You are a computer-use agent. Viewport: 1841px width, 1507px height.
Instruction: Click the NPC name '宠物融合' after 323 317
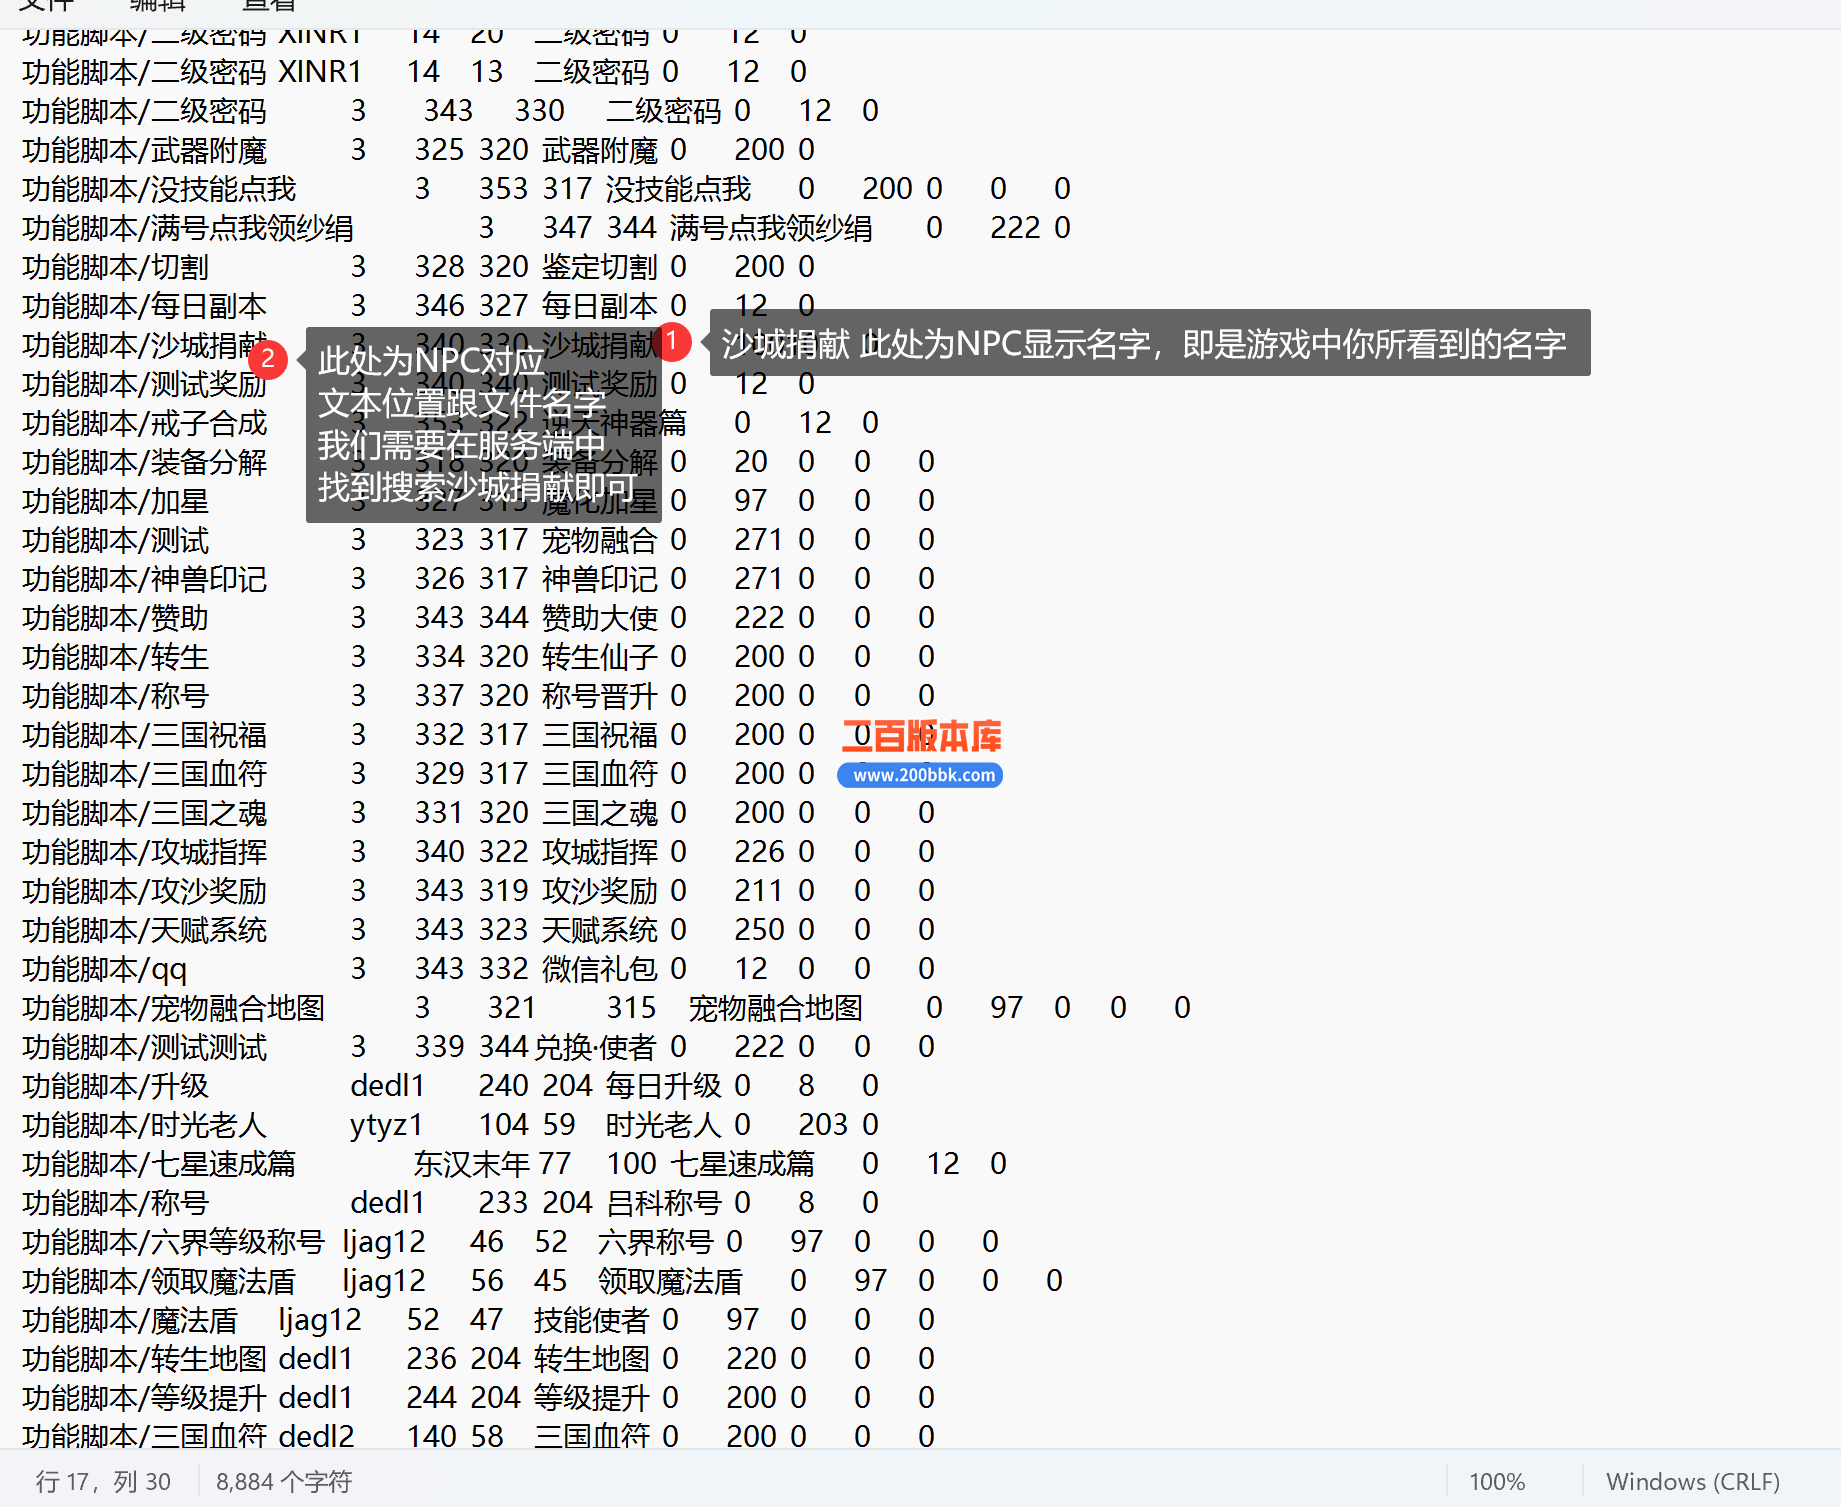pyautogui.click(x=600, y=540)
